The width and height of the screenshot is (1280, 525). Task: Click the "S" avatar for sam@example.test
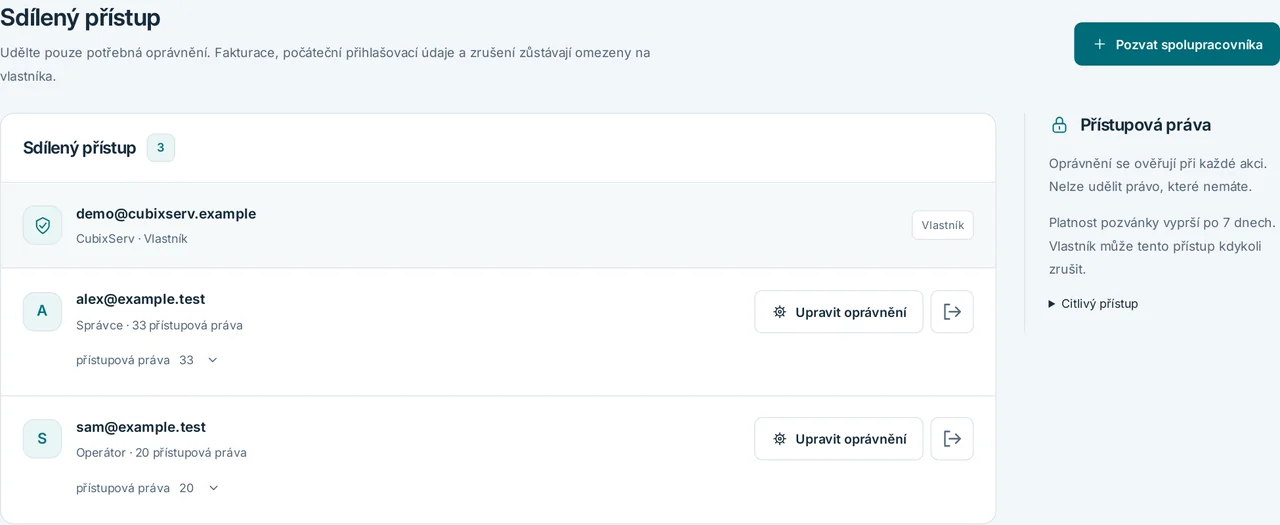tap(42, 438)
